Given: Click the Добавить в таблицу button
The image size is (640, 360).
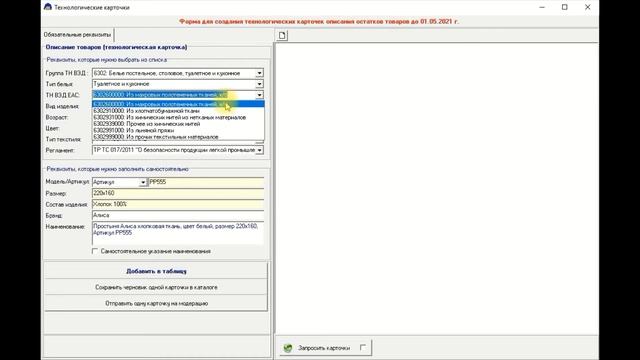Looking at the screenshot, I should (x=156, y=271).
